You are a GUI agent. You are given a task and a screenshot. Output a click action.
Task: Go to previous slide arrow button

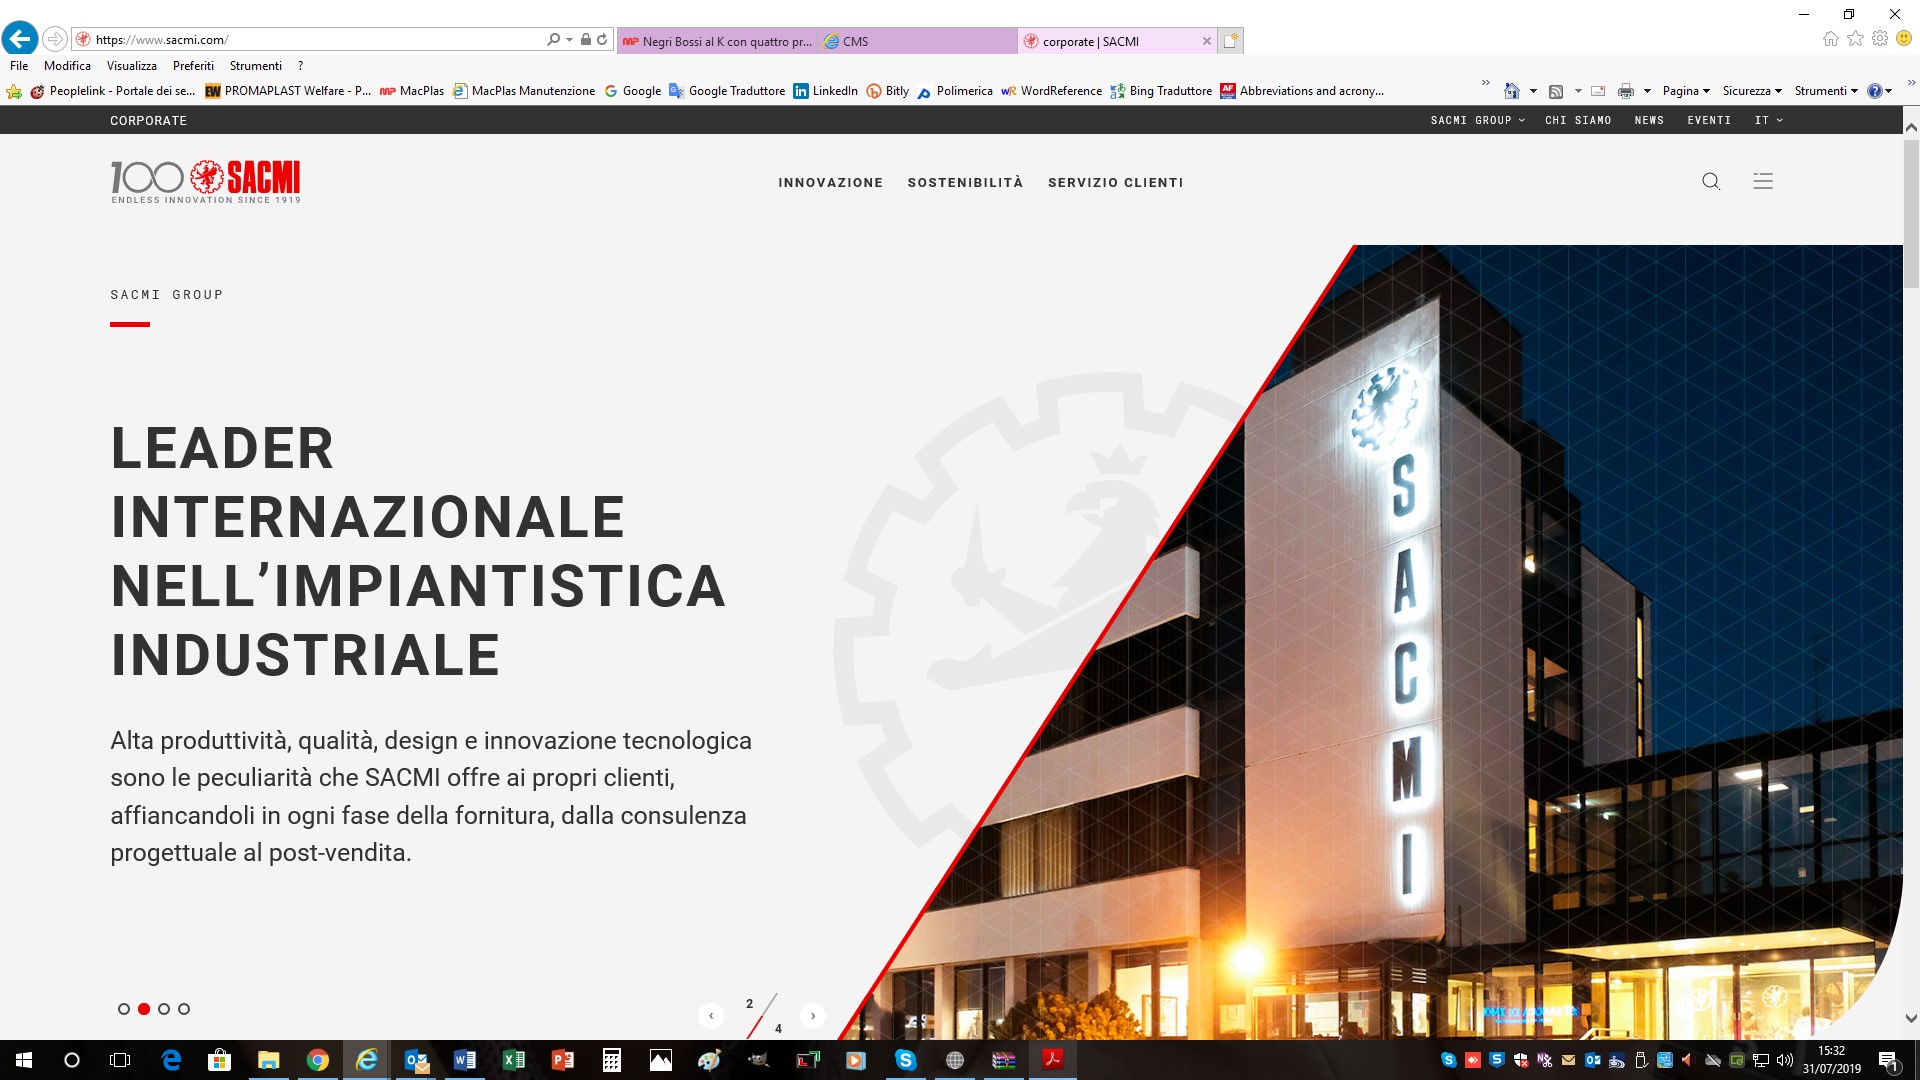point(711,1016)
